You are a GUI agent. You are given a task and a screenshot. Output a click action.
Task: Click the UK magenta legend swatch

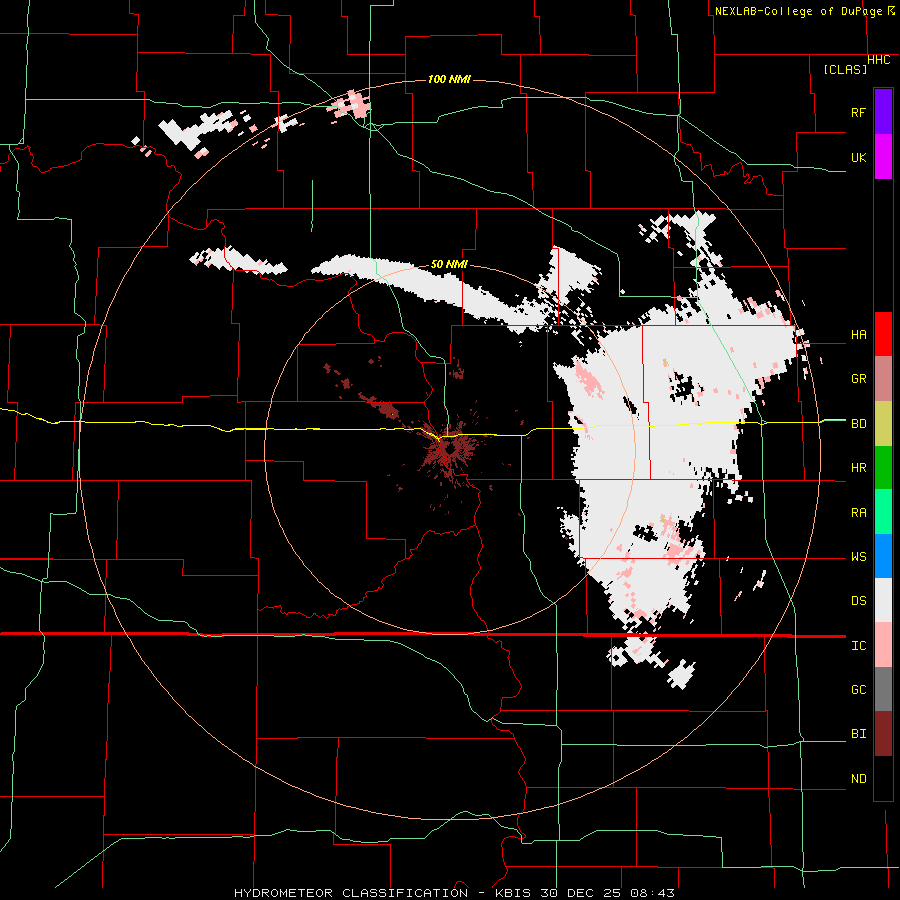click(x=883, y=157)
